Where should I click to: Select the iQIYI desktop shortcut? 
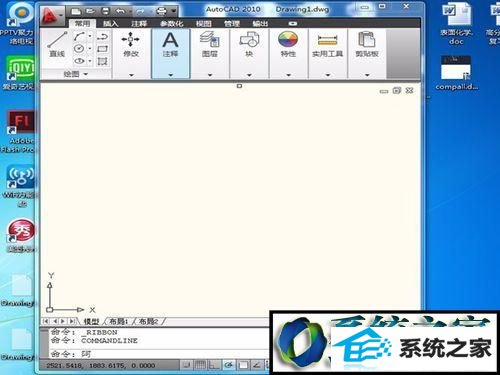pos(20,73)
